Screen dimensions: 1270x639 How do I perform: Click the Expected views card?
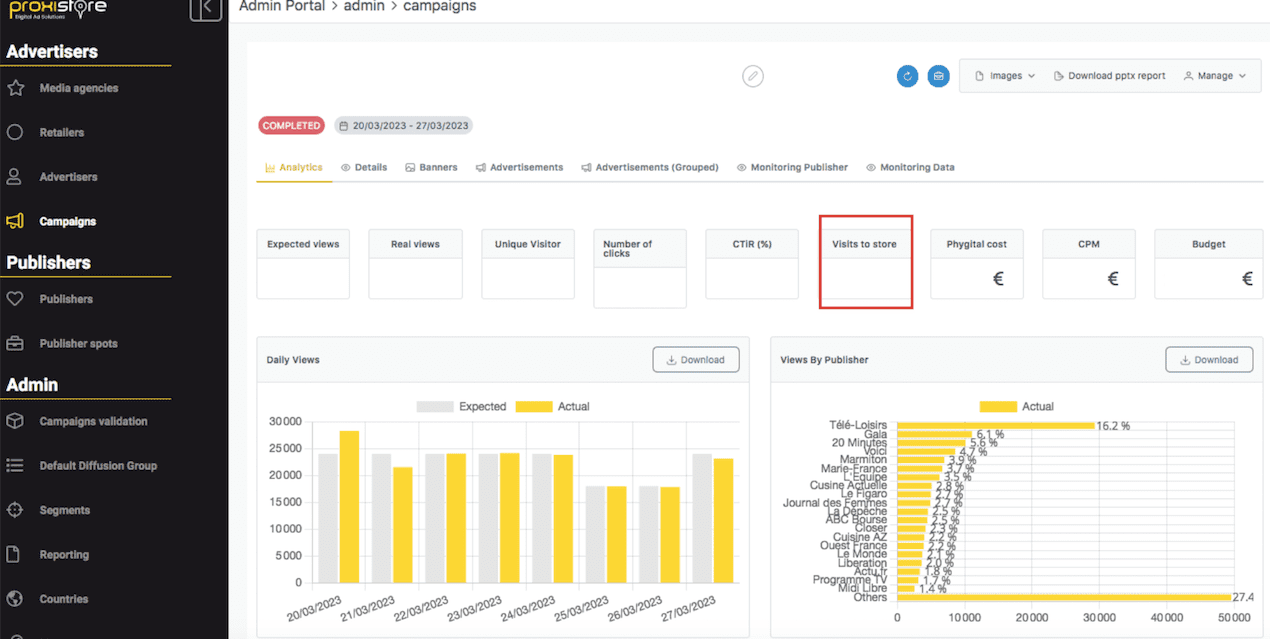click(303, 264)
